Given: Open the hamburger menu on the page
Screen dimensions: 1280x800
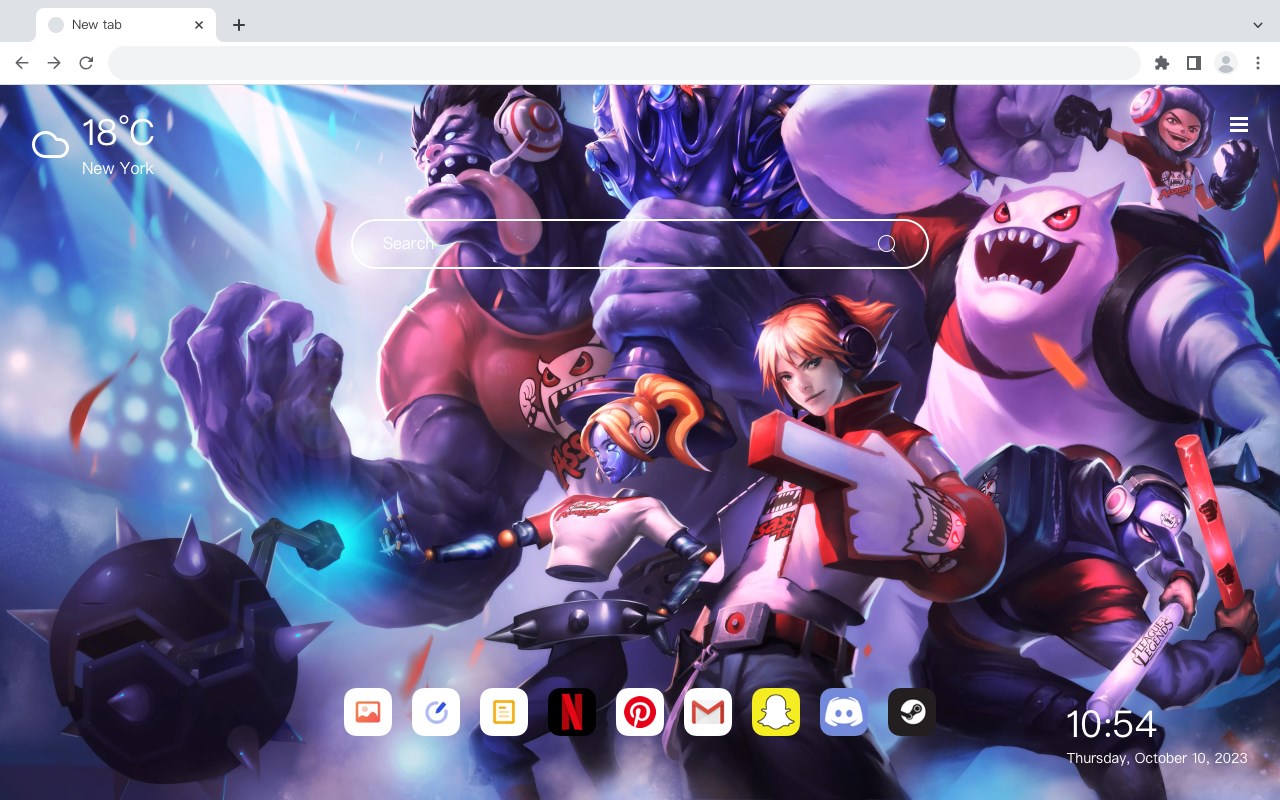Looking at the screenshot, I should 1239,125.
